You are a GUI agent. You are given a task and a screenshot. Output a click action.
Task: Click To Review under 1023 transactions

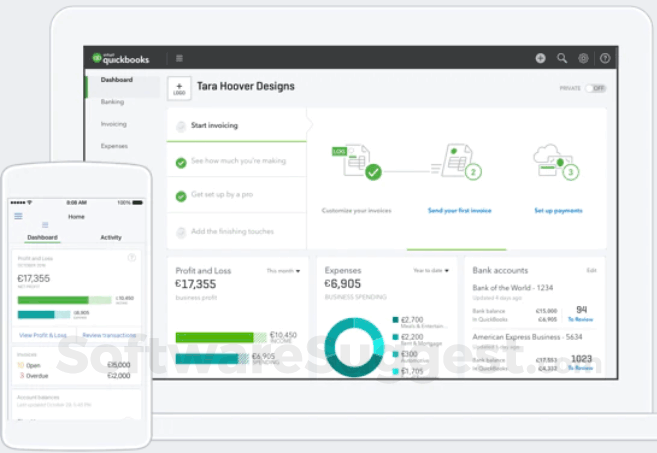(580, 368)
